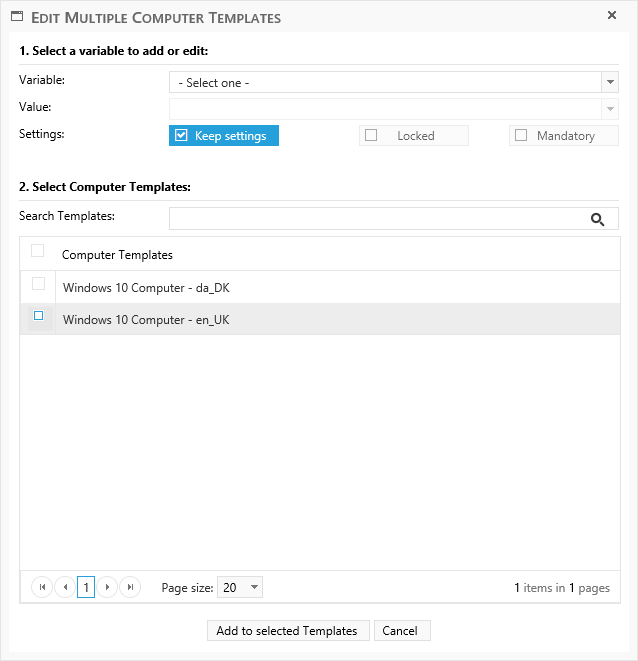Select all templates via header checkbox
Viewport: 638px width, 661px height.
(38, 251)
